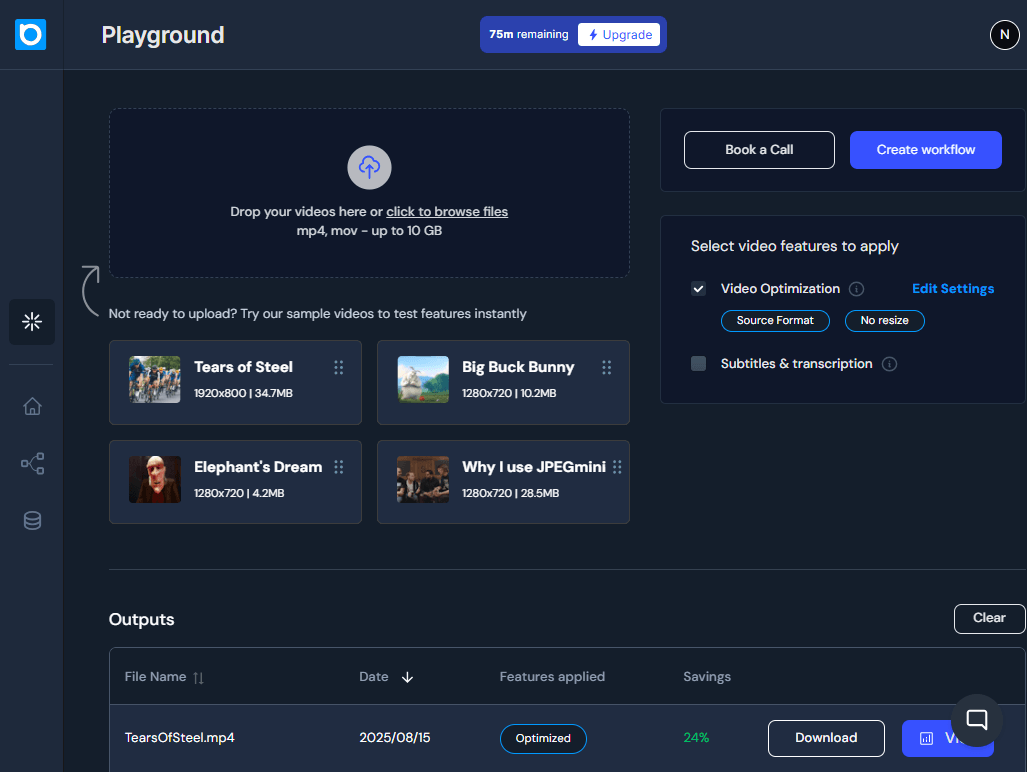Click the Beamr logo icon

pos(31,35)
